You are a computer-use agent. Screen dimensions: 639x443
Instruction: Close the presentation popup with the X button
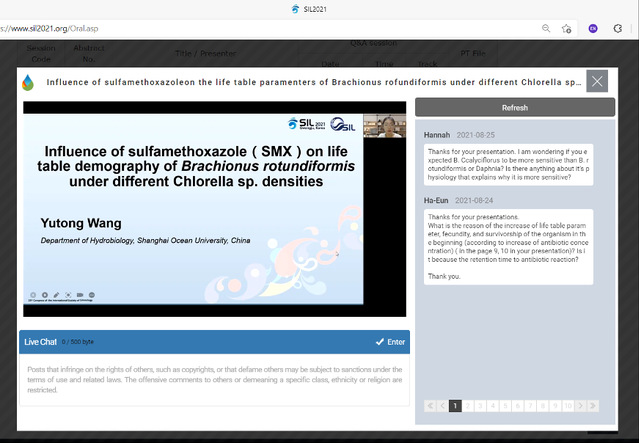597,81
